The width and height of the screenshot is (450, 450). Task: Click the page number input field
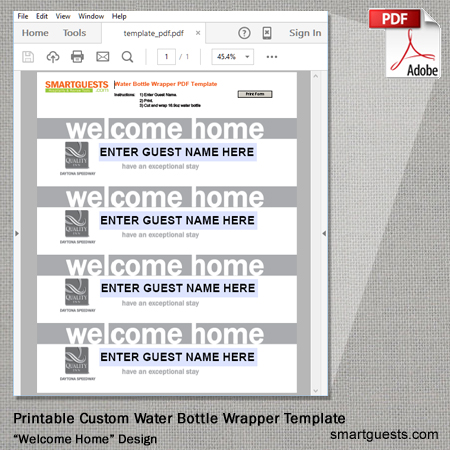pyautogui.click(x=166, y=57)
